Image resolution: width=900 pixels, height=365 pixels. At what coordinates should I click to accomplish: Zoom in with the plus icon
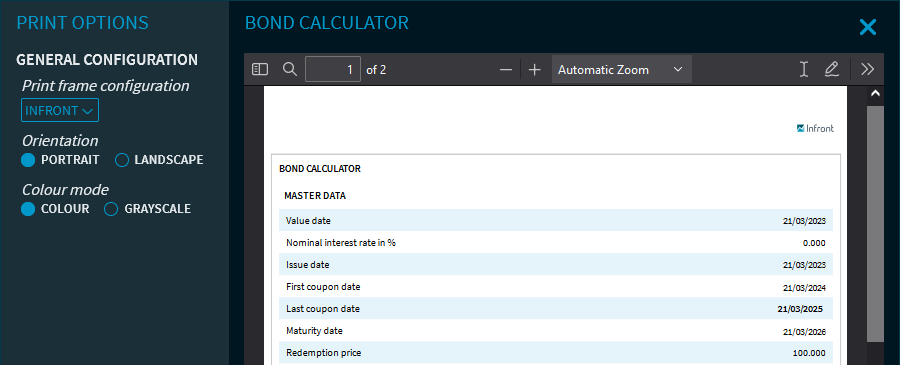pos(534,70)
